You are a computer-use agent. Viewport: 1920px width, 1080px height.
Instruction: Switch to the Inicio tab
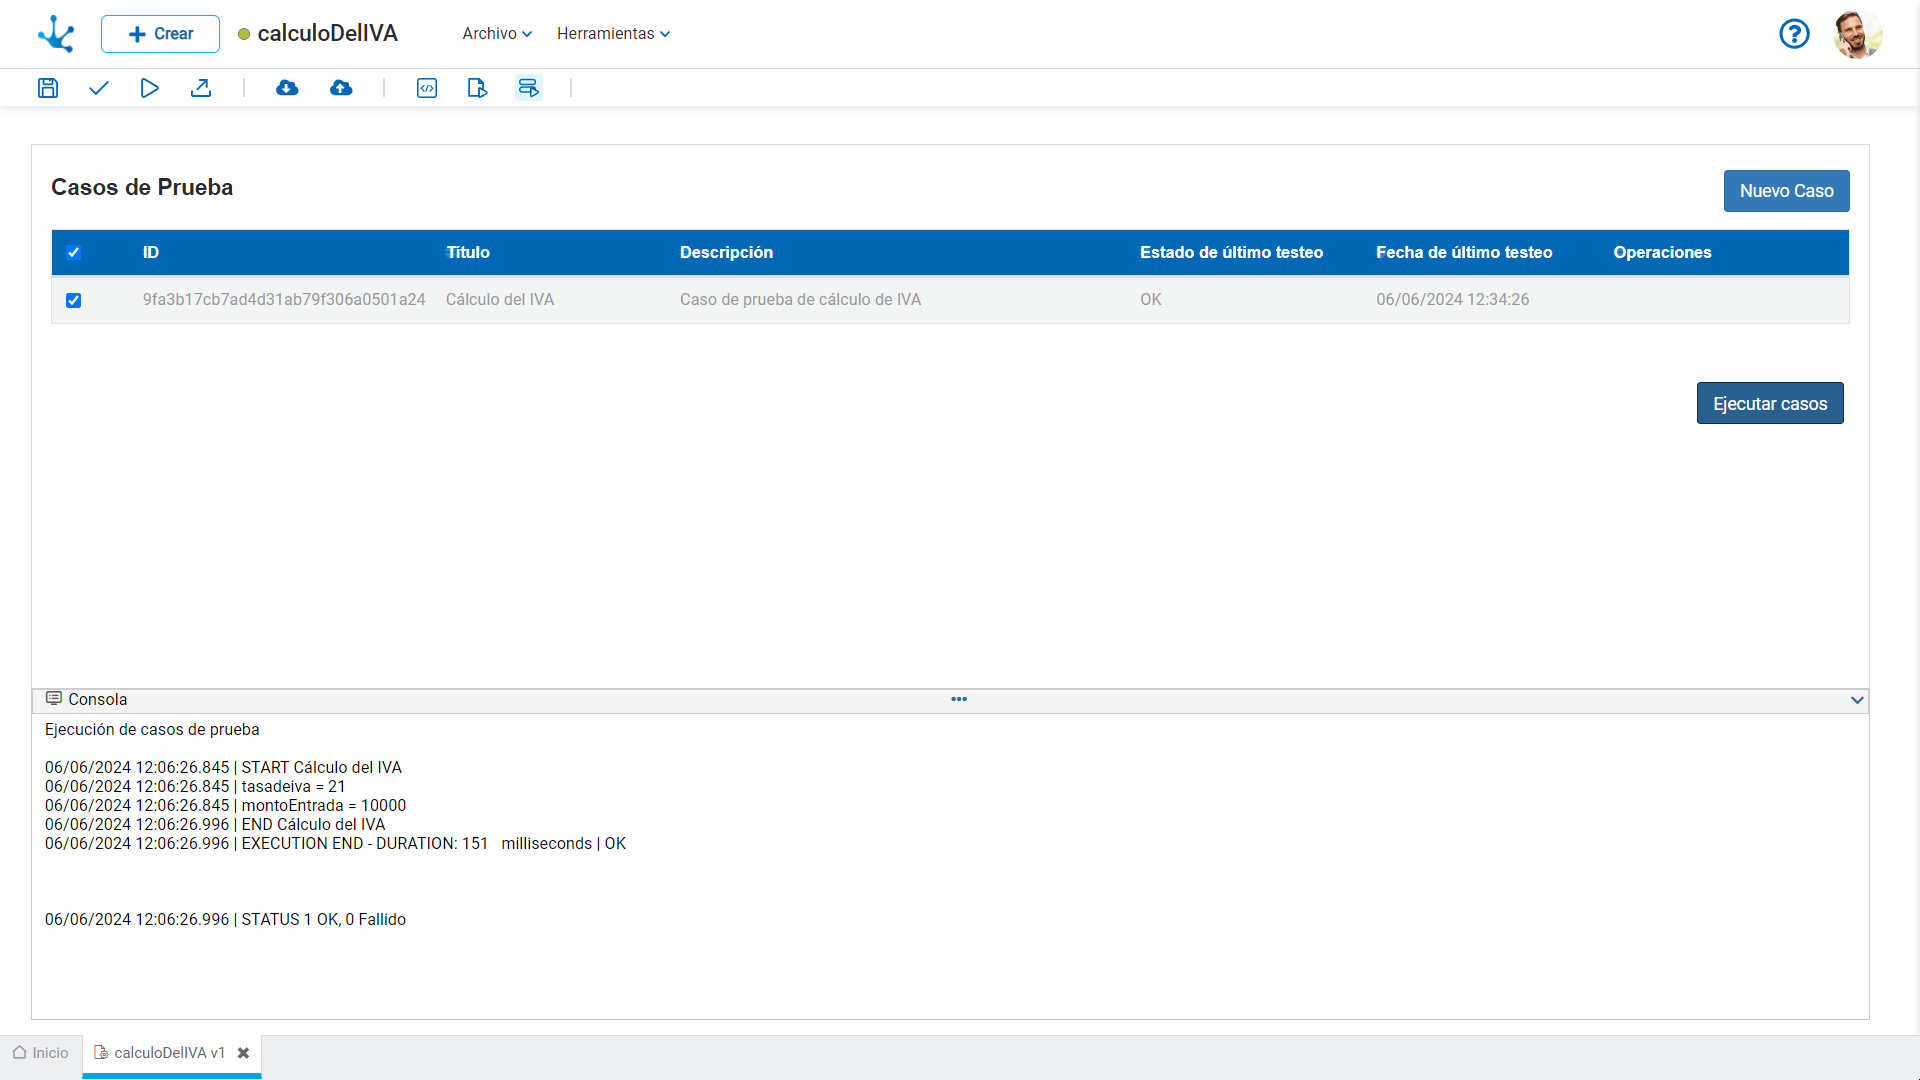(41, 1053)
